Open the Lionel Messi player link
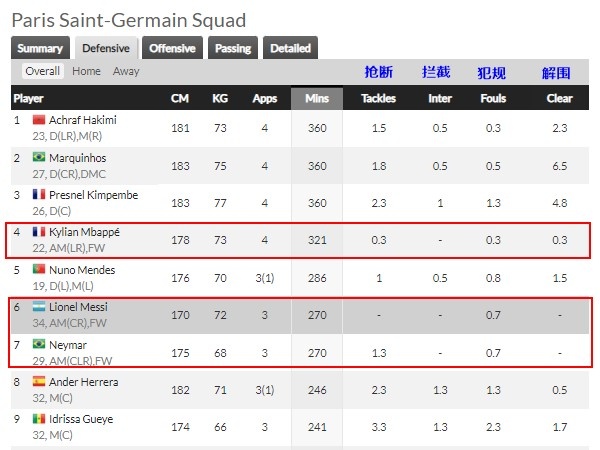The height and width of the screenshot is (450, 600). (78, 307)
